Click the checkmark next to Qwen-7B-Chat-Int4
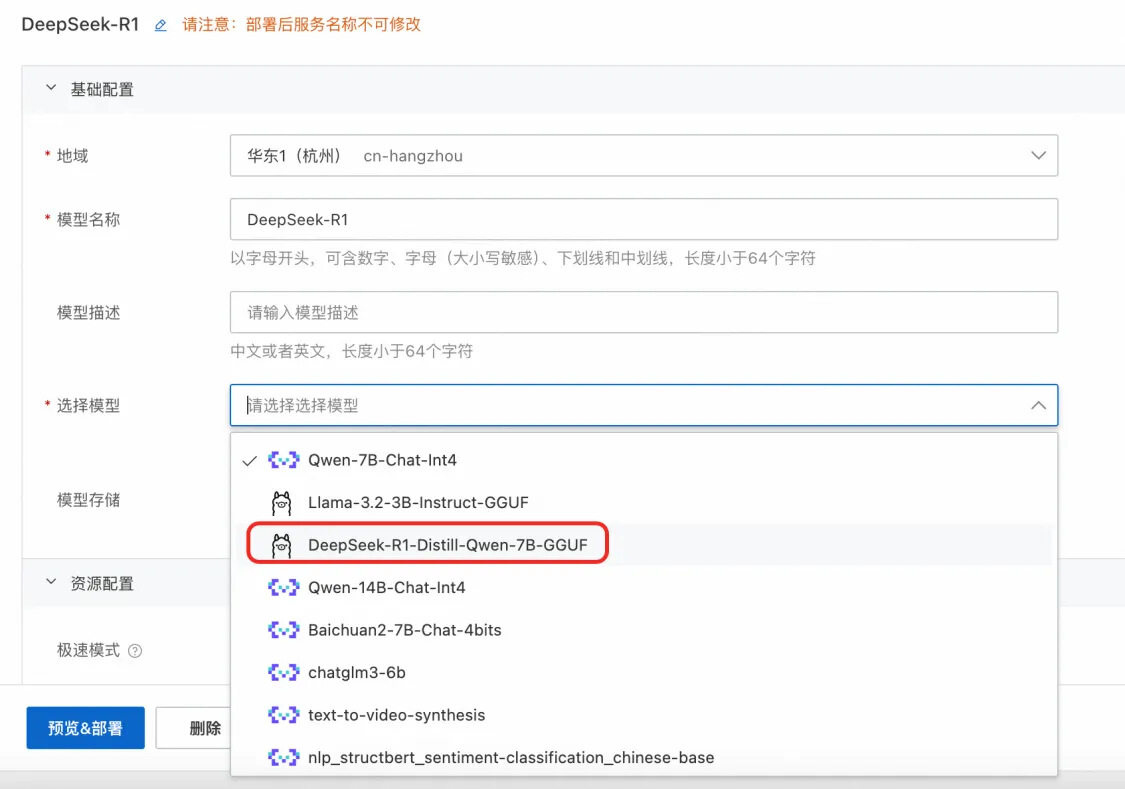This screenshot has width=1125, height=789. point(249,461)
